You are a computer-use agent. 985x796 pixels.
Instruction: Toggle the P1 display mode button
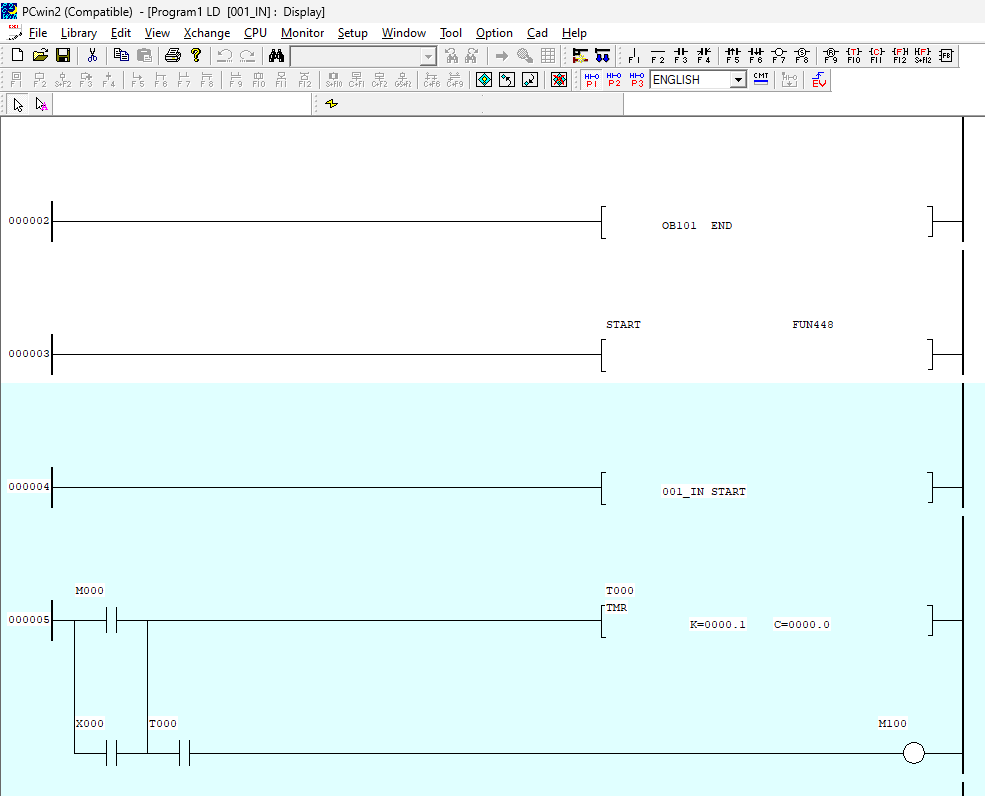pyautogui.click(x=591, y=80)
